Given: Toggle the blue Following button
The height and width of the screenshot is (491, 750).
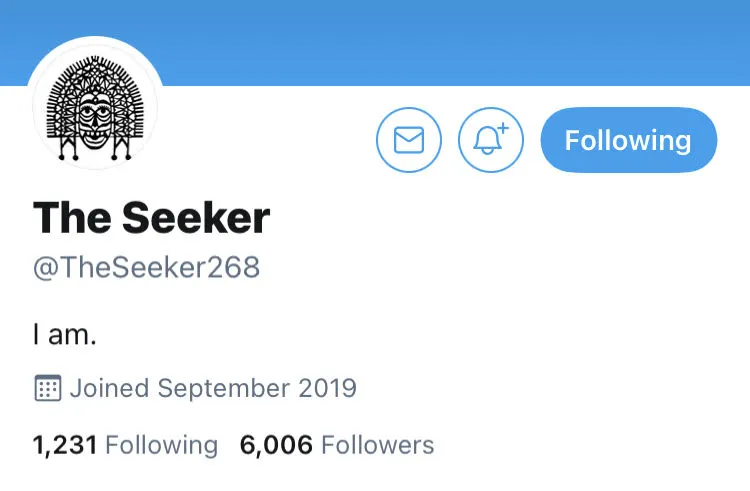Looking at the screenshot, I should pyautogui.click(x=628, y=140).
